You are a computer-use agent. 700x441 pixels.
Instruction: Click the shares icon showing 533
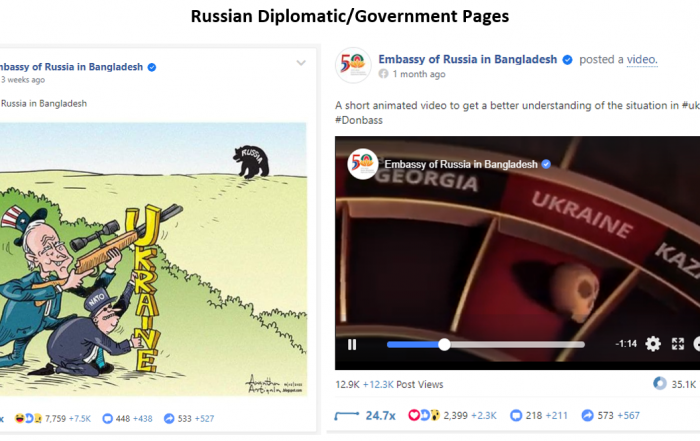[x=169, y=419]
